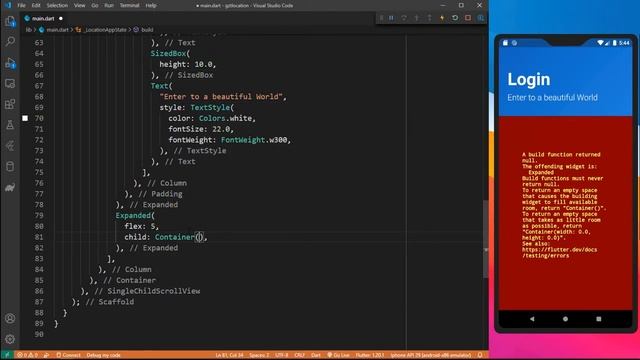Image resolution: width=640 pixels, height=360 pixels.
Task: Open remote window indicator in status bar
Action: [x=7, y=355]
